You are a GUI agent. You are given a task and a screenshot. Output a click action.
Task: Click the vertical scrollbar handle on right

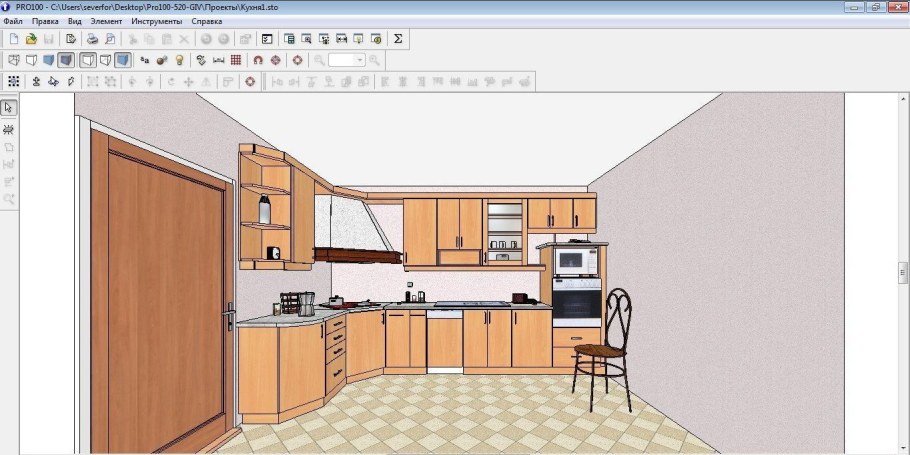902,272
